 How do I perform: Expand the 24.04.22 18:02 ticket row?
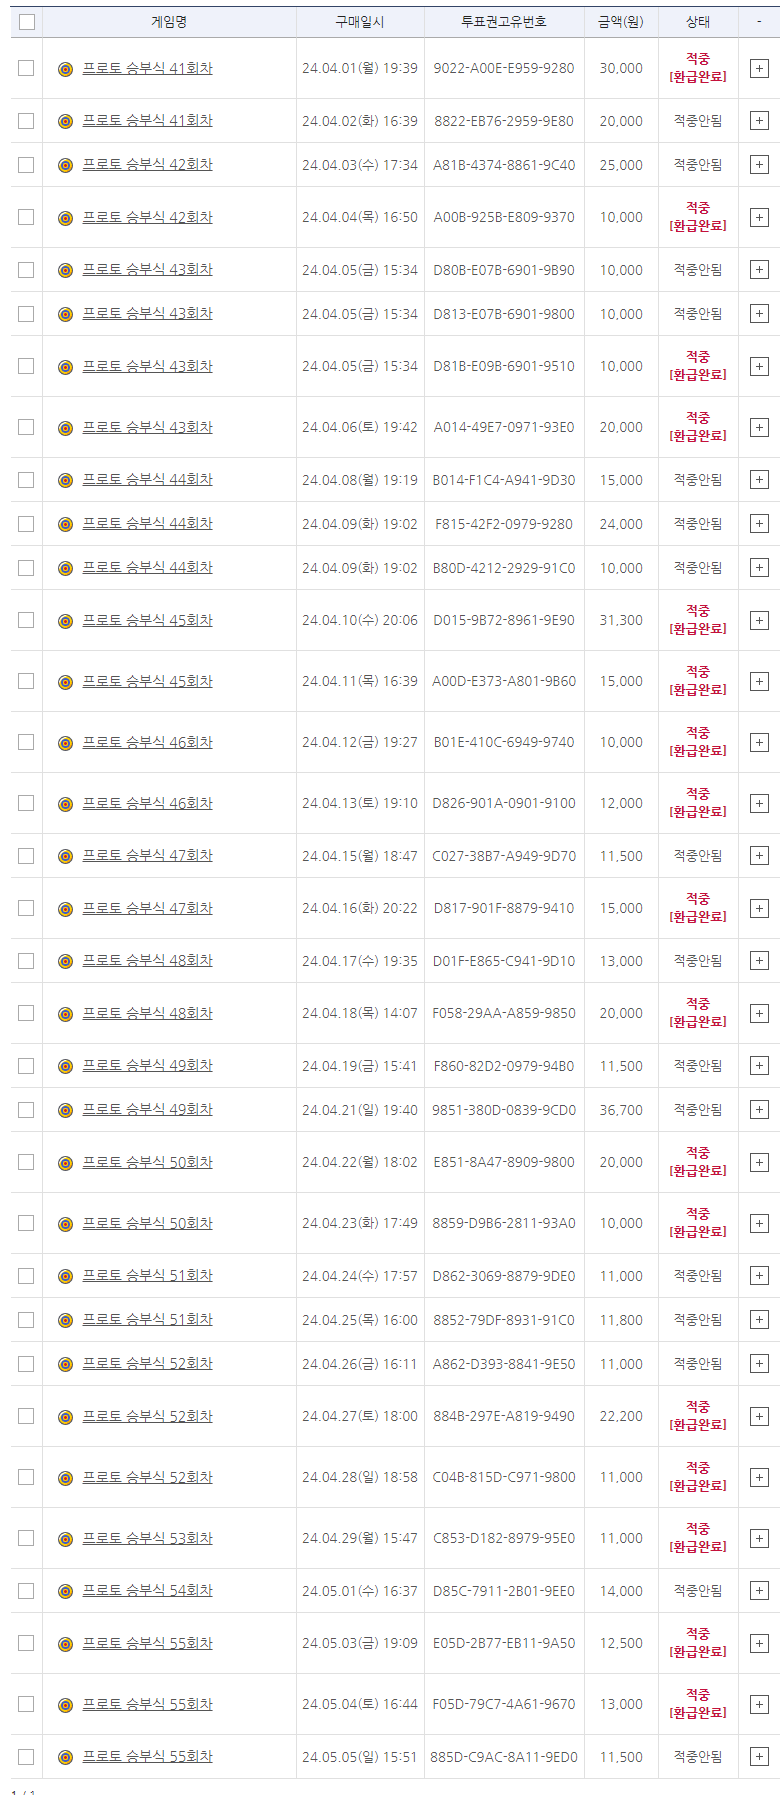click(759, 1163)
